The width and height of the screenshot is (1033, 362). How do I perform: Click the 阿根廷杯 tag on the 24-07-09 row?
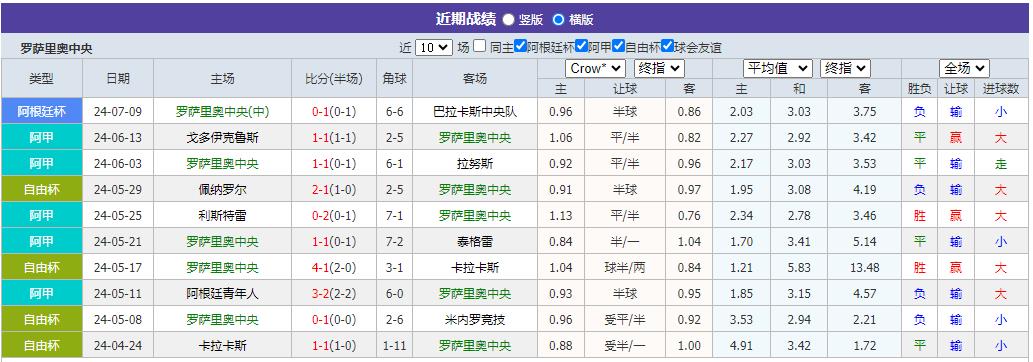point(42,111)
